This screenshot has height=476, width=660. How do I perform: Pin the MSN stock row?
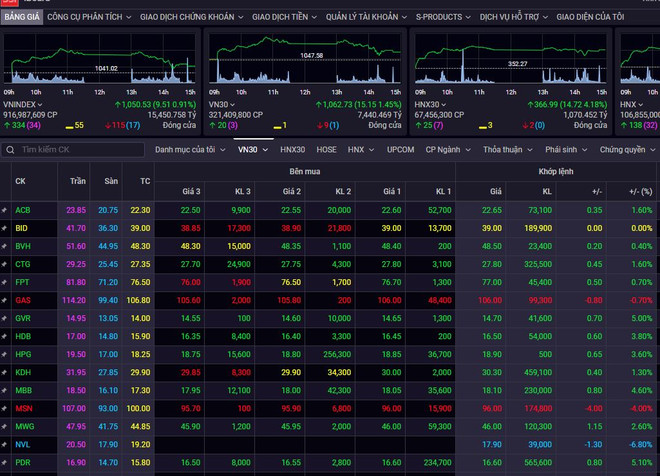click(5, 408)
